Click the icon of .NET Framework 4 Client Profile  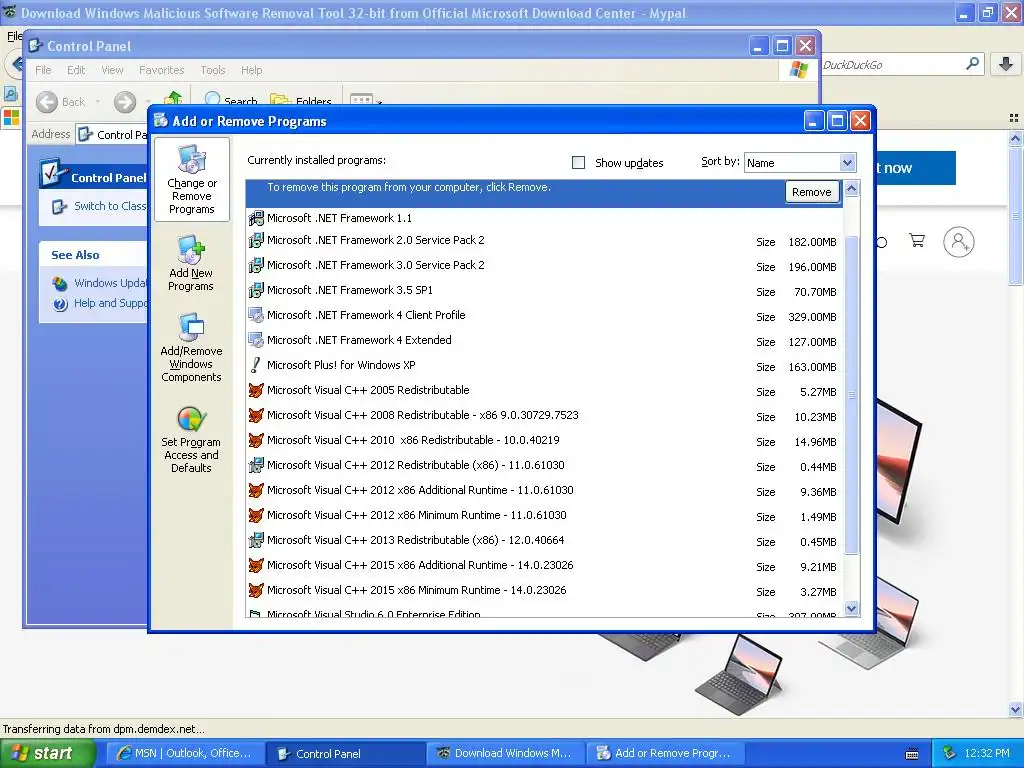tap(256, 315)
